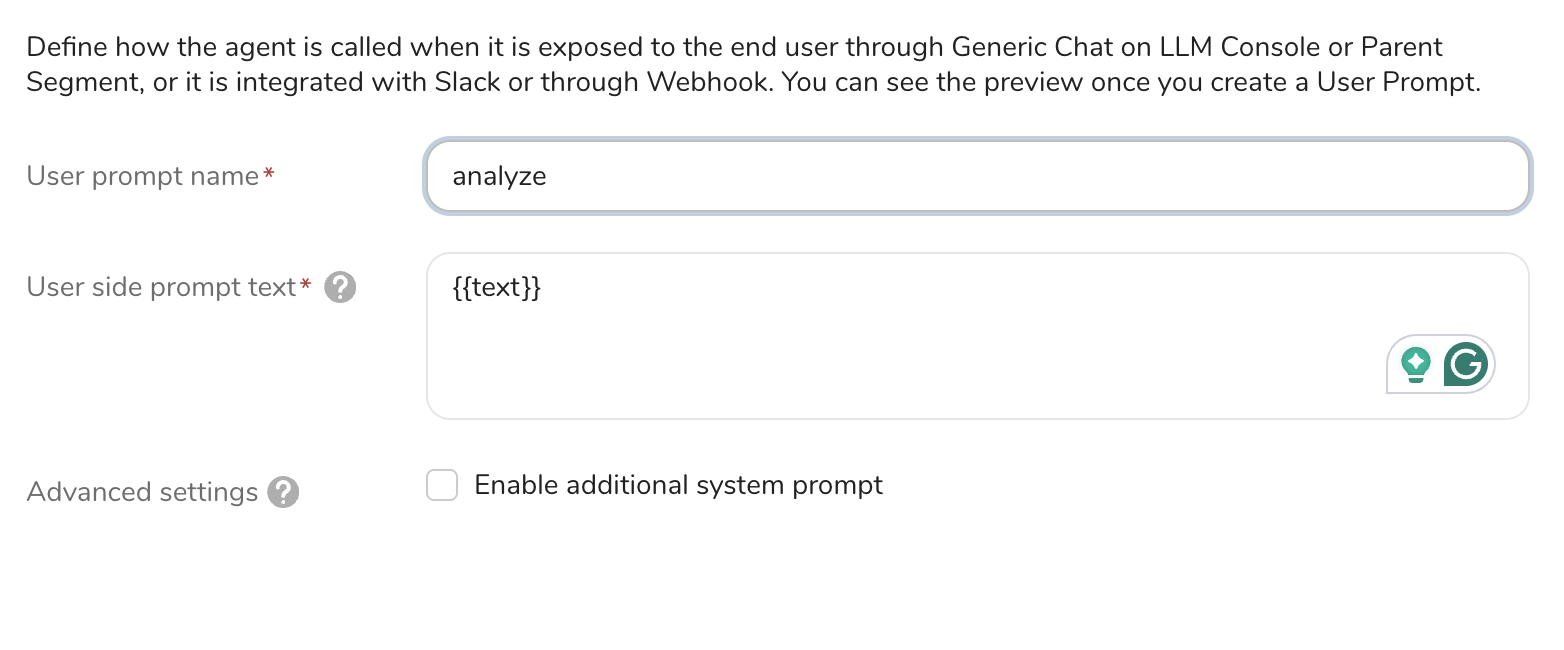Click the "User prompt name" field label
Screen dimensions: 1564x650
click(143, 177)
